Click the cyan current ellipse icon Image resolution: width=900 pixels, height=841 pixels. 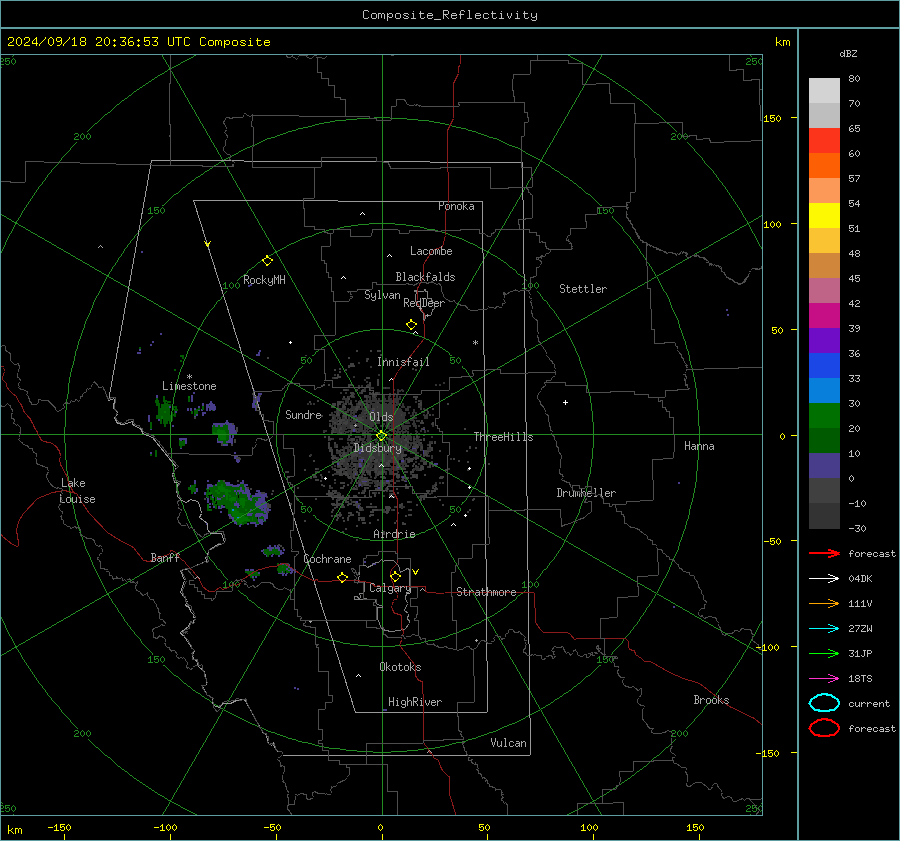(x=824, y=703)
